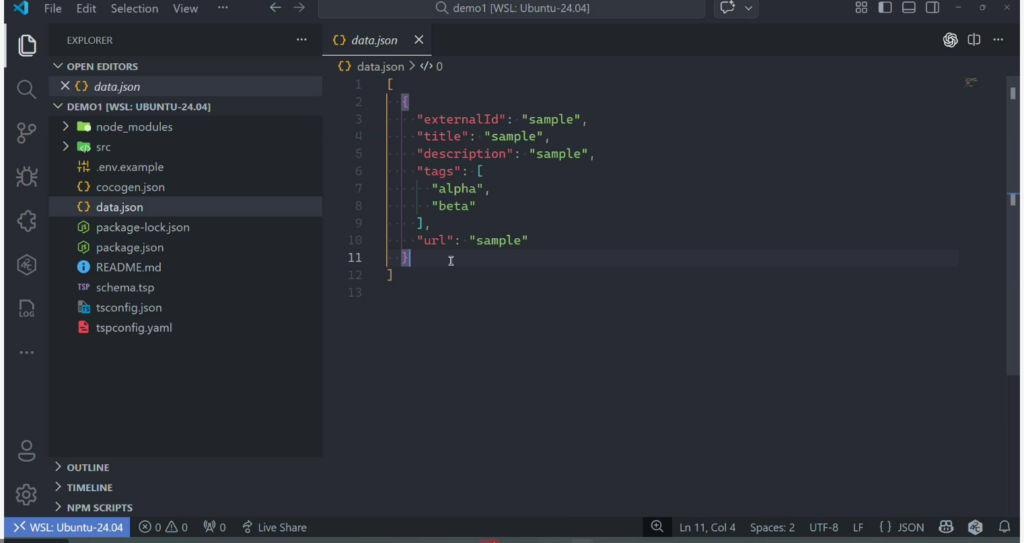Image resolution: width=1024 pixels, height=543 pixels.
Task: Open the Selection menu
Action: [x=134, y=8]
